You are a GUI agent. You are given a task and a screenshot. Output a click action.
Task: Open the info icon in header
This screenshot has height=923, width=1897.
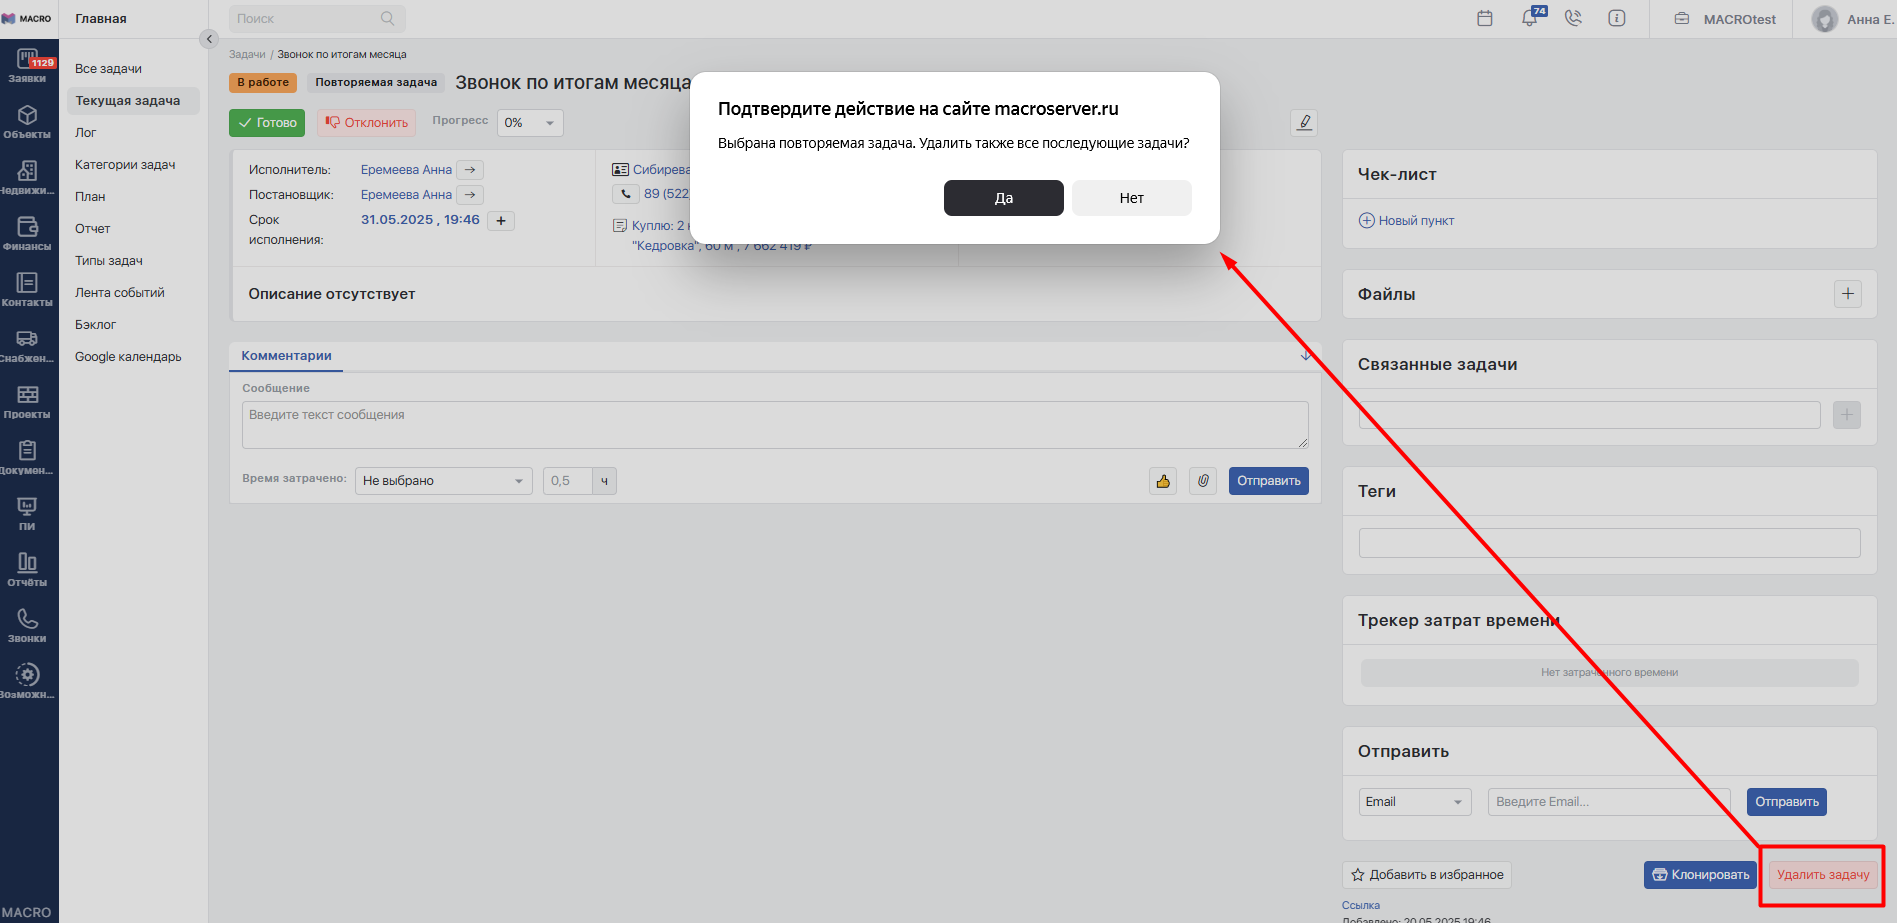1616,18
